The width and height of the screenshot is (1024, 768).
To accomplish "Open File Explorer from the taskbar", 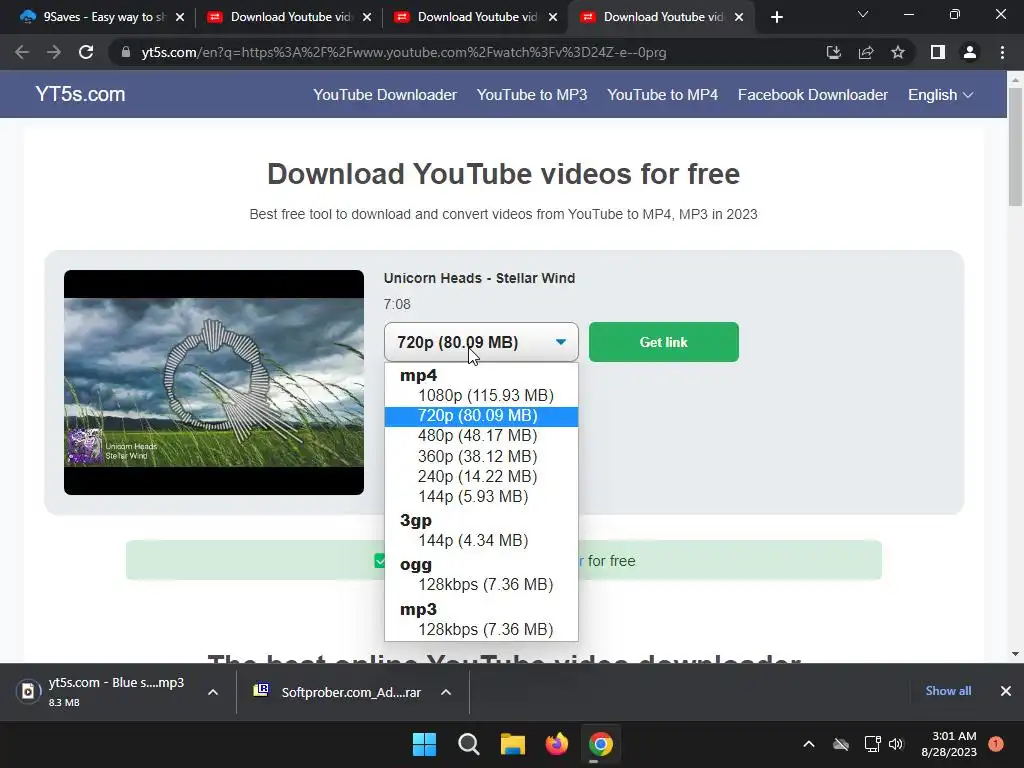I will click(x=513, y=744).
